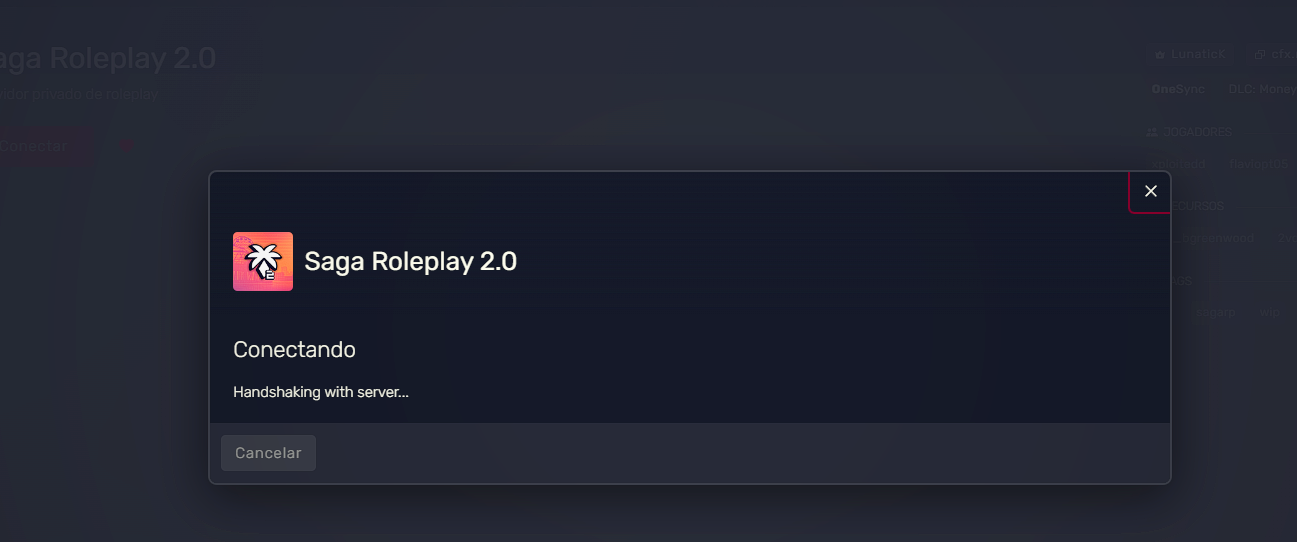Click the bgreenwood resource entry
The width and height of the screenshot is (1297, 542).
1220,238
